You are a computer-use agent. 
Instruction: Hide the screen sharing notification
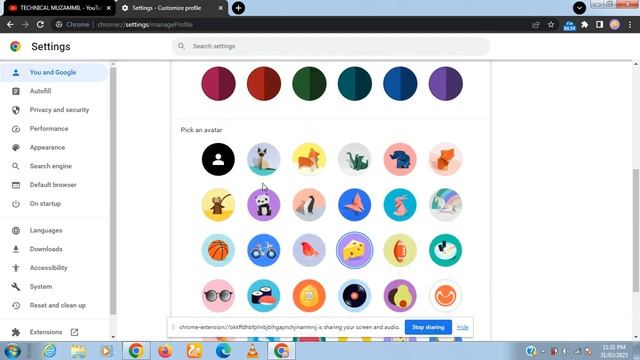[x=462, y=327]
